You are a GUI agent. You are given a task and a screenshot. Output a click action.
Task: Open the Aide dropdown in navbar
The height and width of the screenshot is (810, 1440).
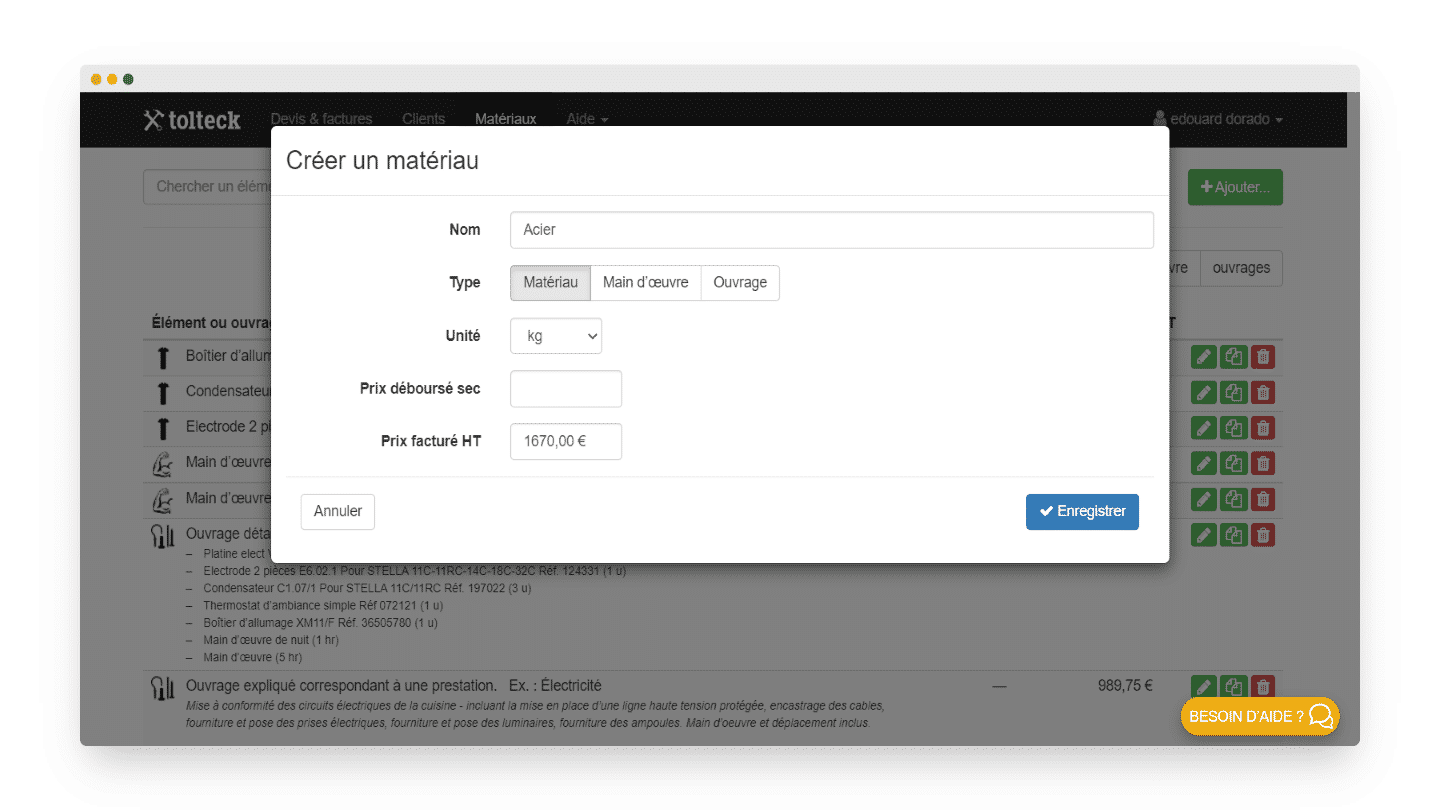587,119
